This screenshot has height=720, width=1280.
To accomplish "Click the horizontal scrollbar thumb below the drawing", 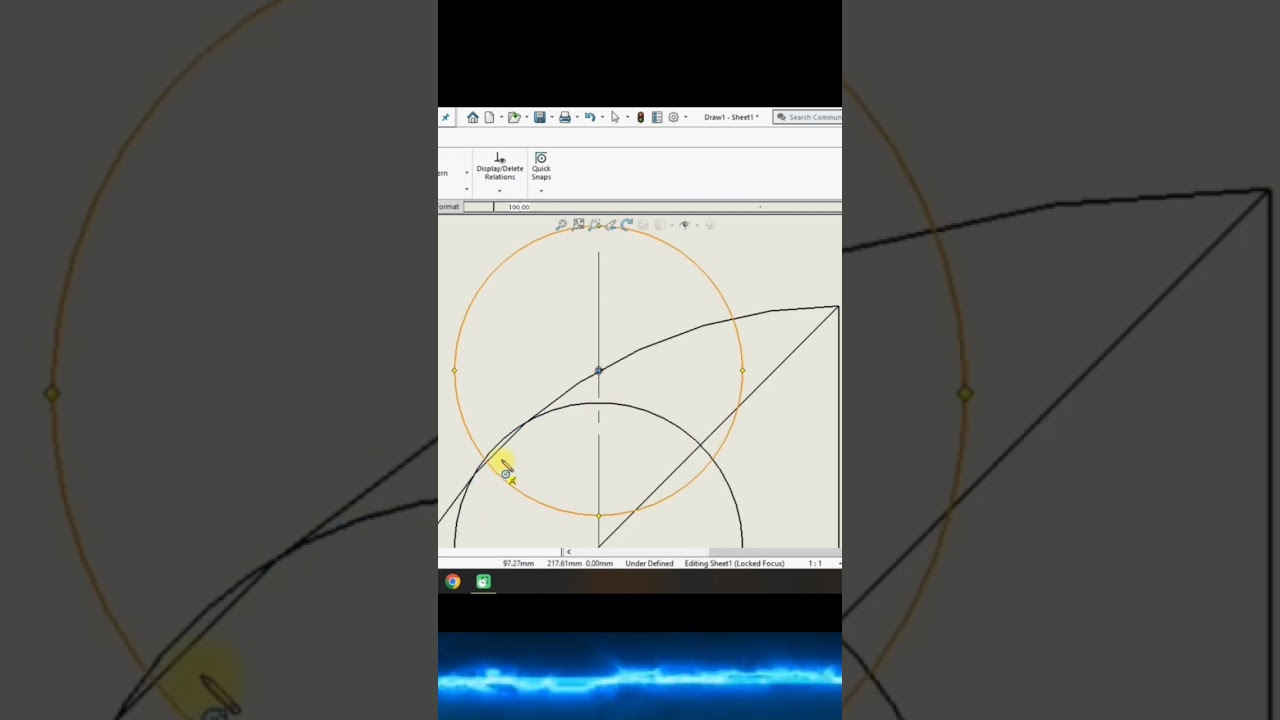I will [774, 552].
